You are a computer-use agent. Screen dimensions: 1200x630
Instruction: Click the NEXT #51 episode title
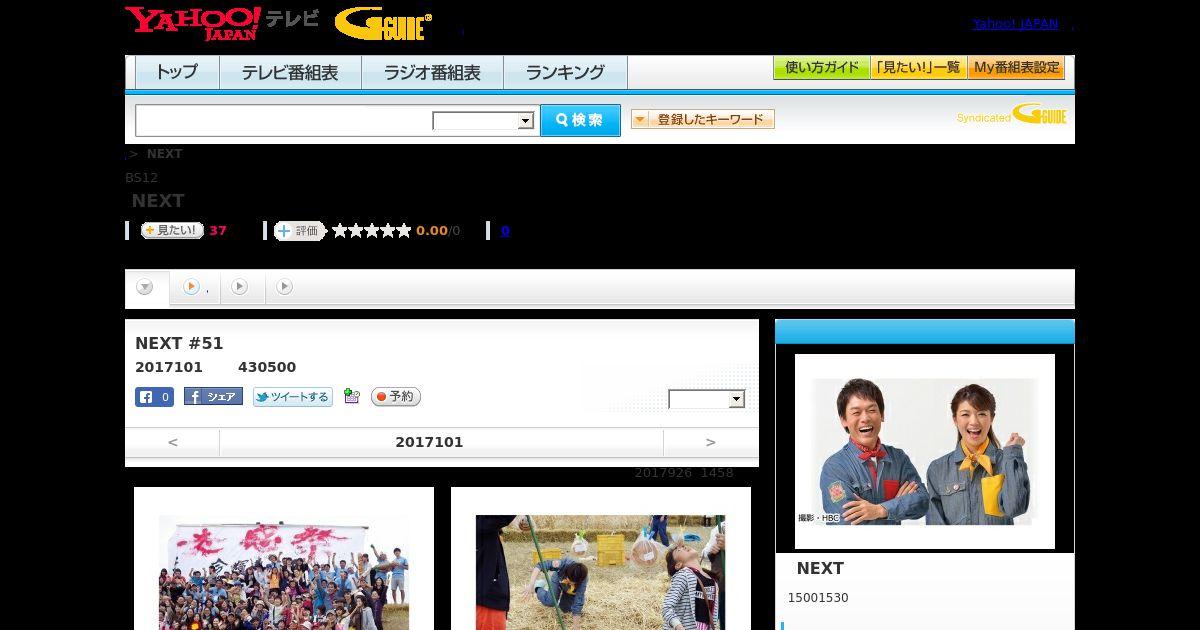tap(179, 343)
